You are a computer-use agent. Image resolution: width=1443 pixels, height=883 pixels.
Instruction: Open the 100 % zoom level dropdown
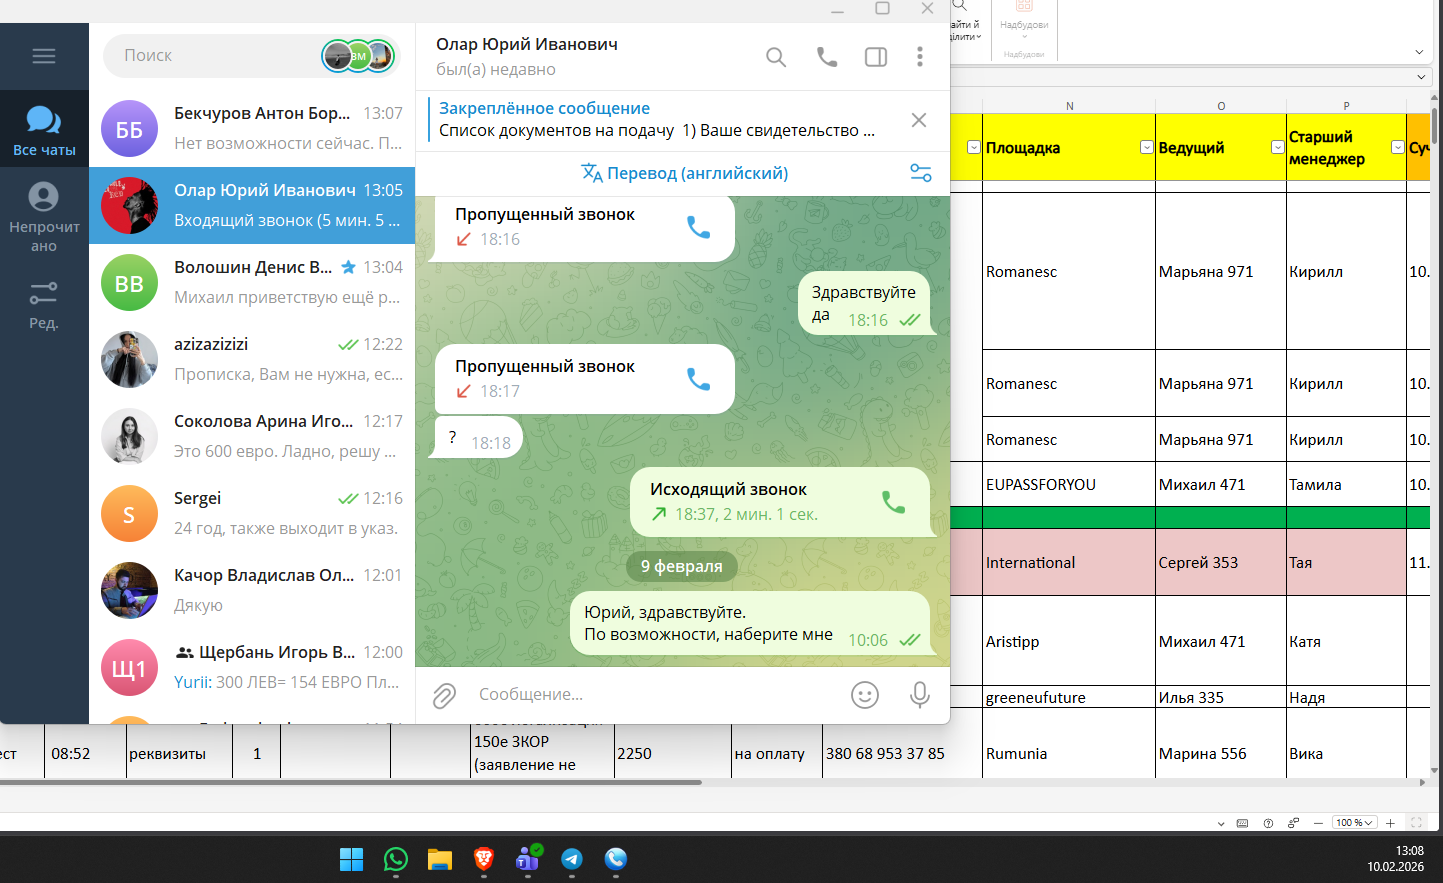click(1355, 823)
